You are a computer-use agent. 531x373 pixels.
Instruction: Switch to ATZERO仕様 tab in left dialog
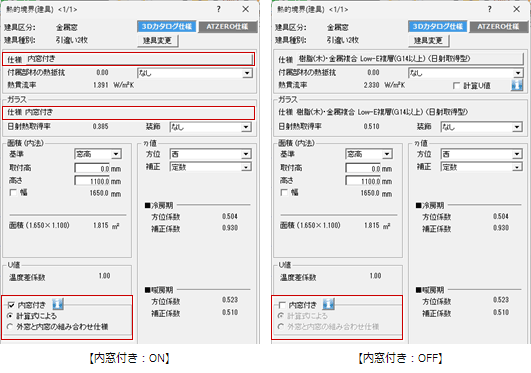(228, 26)
